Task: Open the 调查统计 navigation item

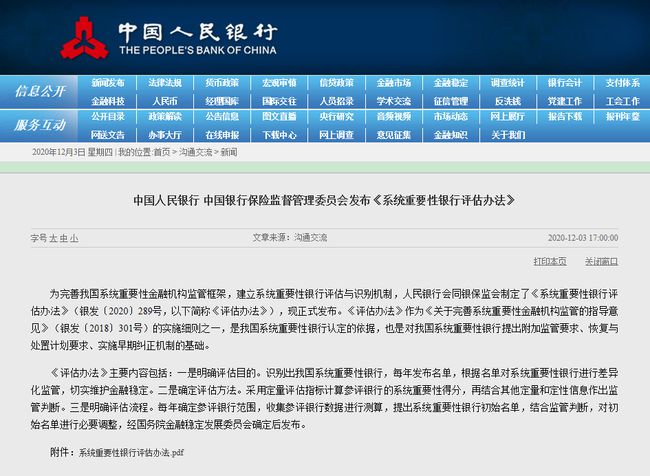Action: pyautogui.click(x=508, y=83)
